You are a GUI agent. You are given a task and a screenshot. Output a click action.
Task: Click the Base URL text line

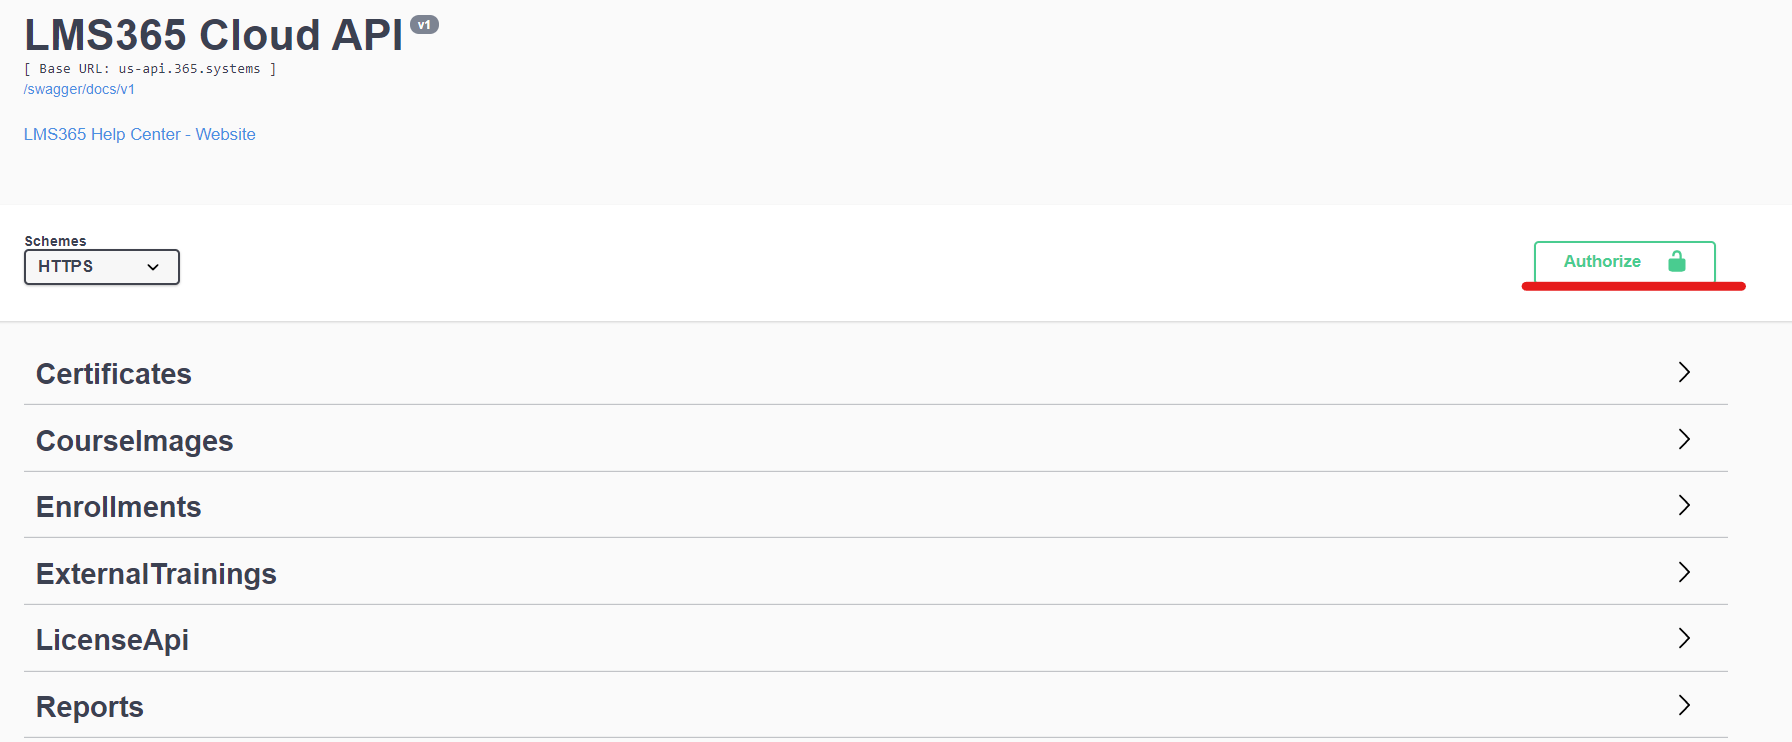click(x=150, y=69)
